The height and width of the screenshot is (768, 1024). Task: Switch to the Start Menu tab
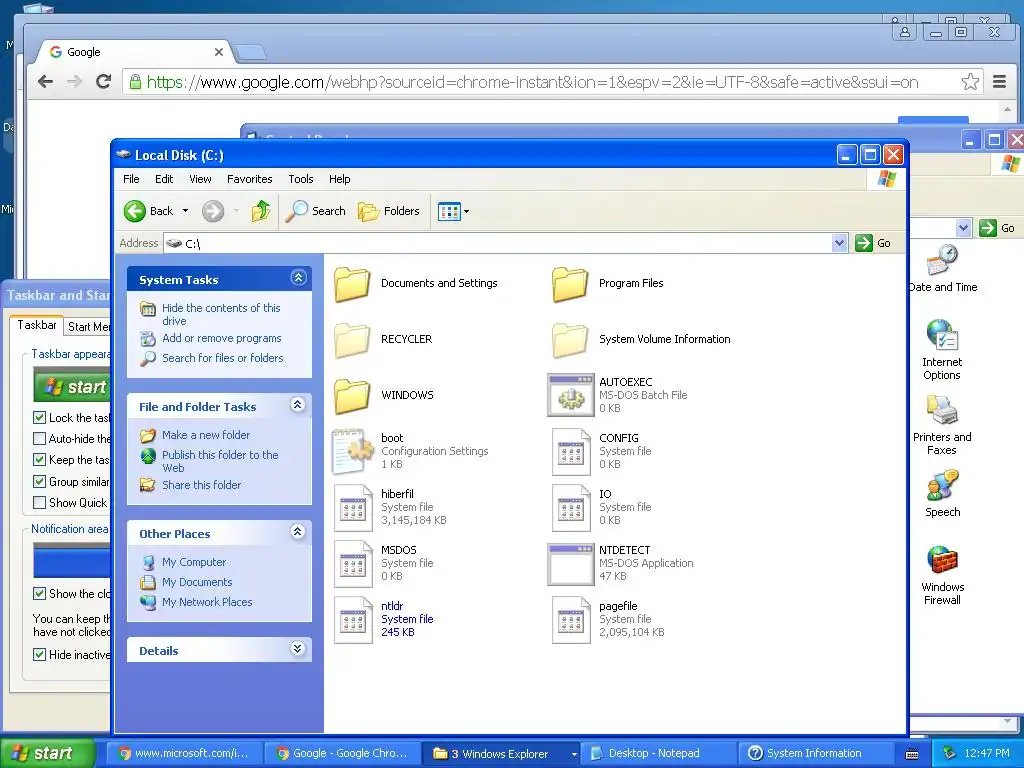[88, 327]
